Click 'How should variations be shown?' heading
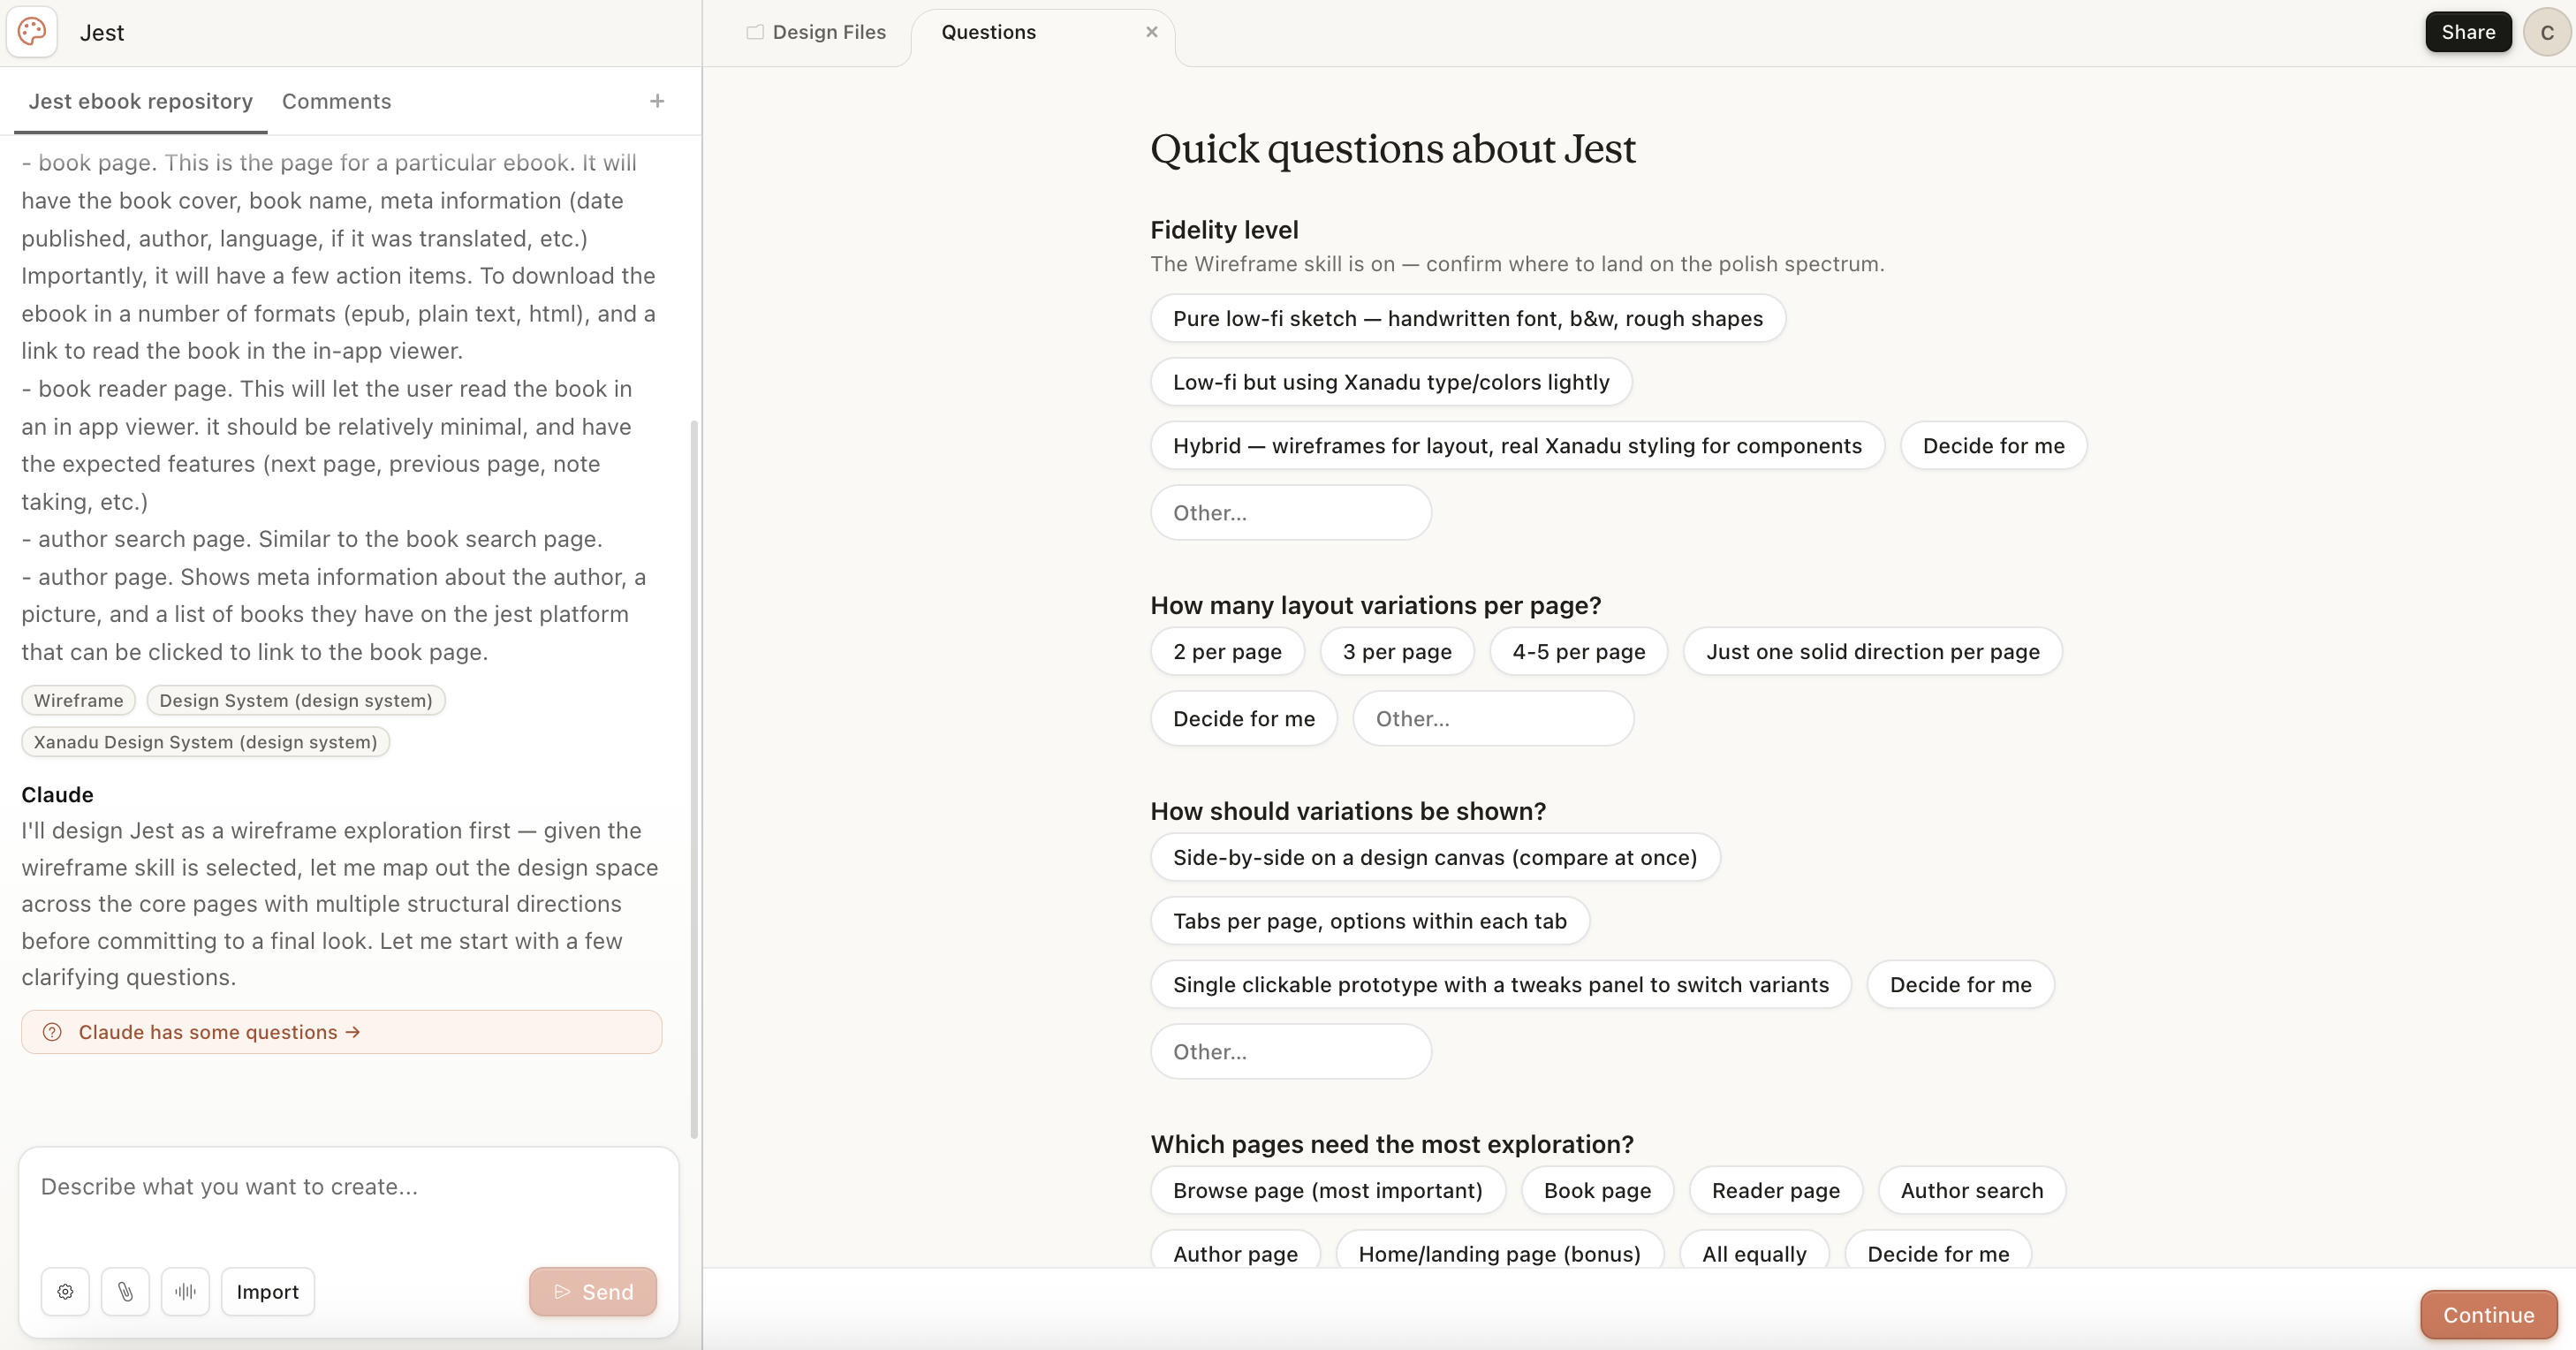The image size is (2576, 1350). (x=1348, y=810)
